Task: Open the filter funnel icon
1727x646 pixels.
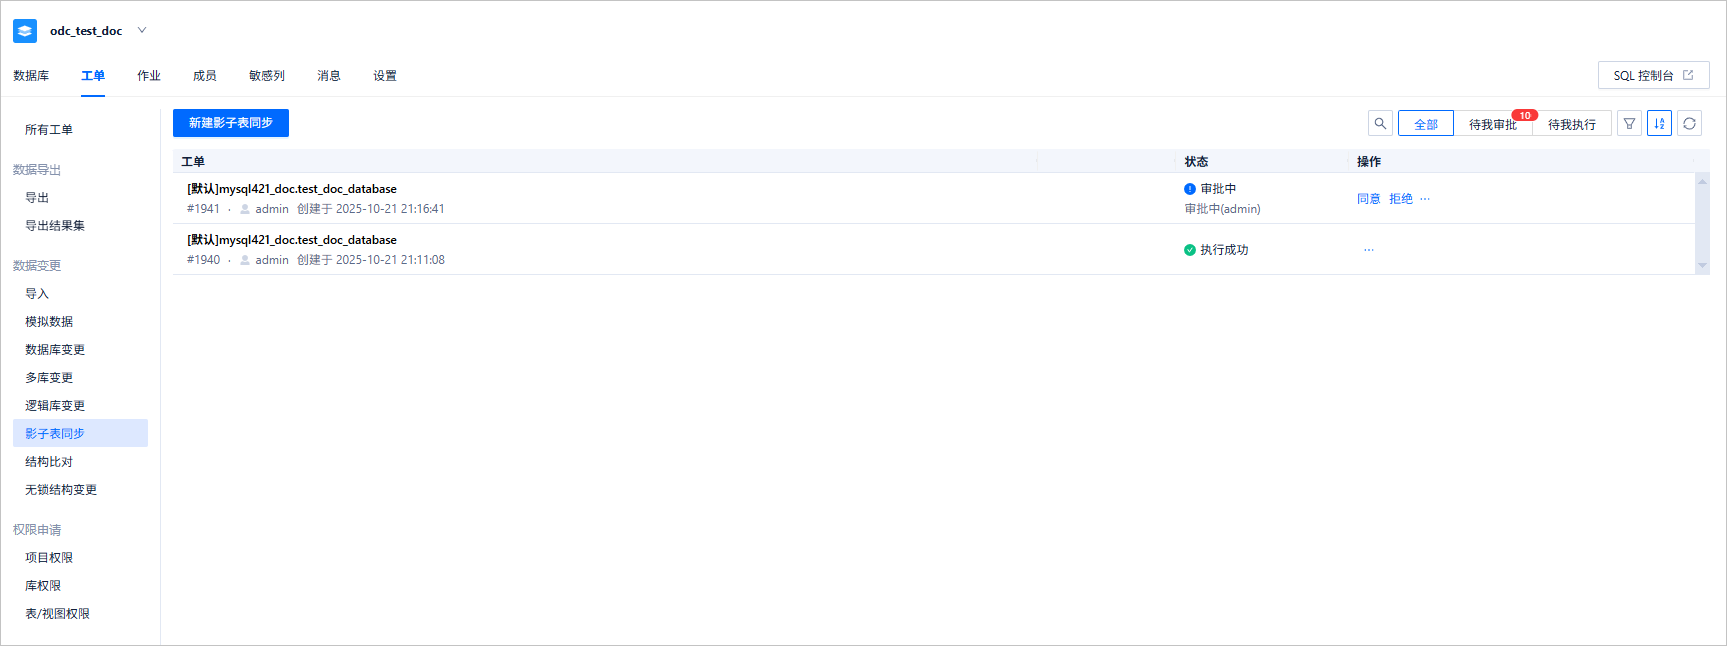Action: (x=1630, y=124)
